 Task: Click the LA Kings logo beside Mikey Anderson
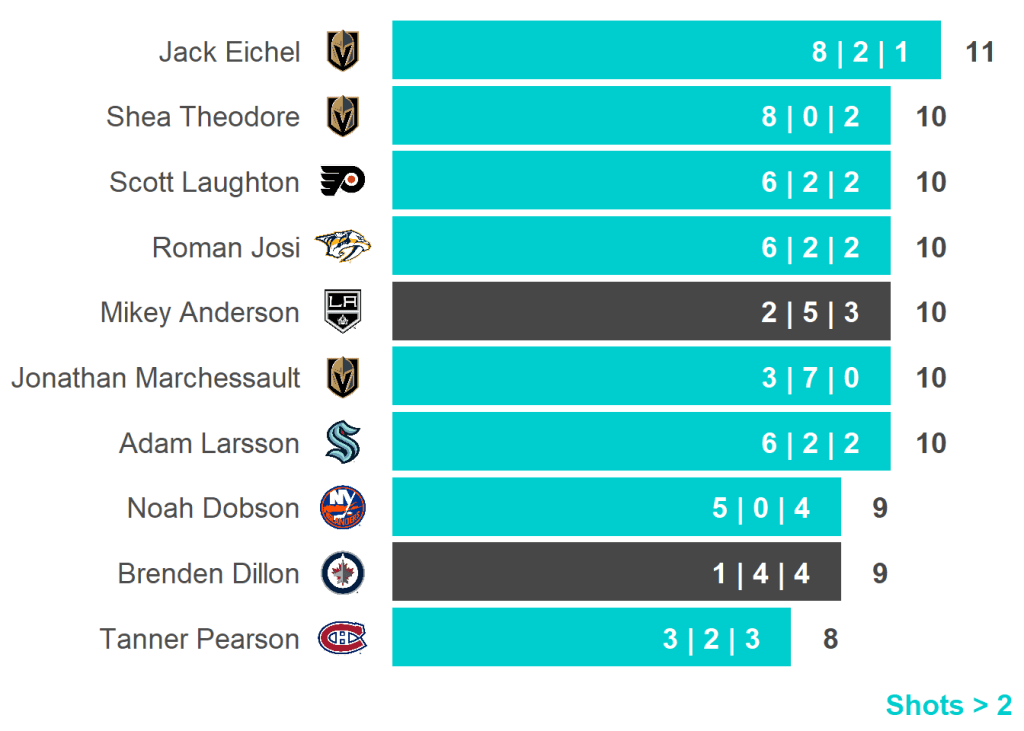pos(343,312)
